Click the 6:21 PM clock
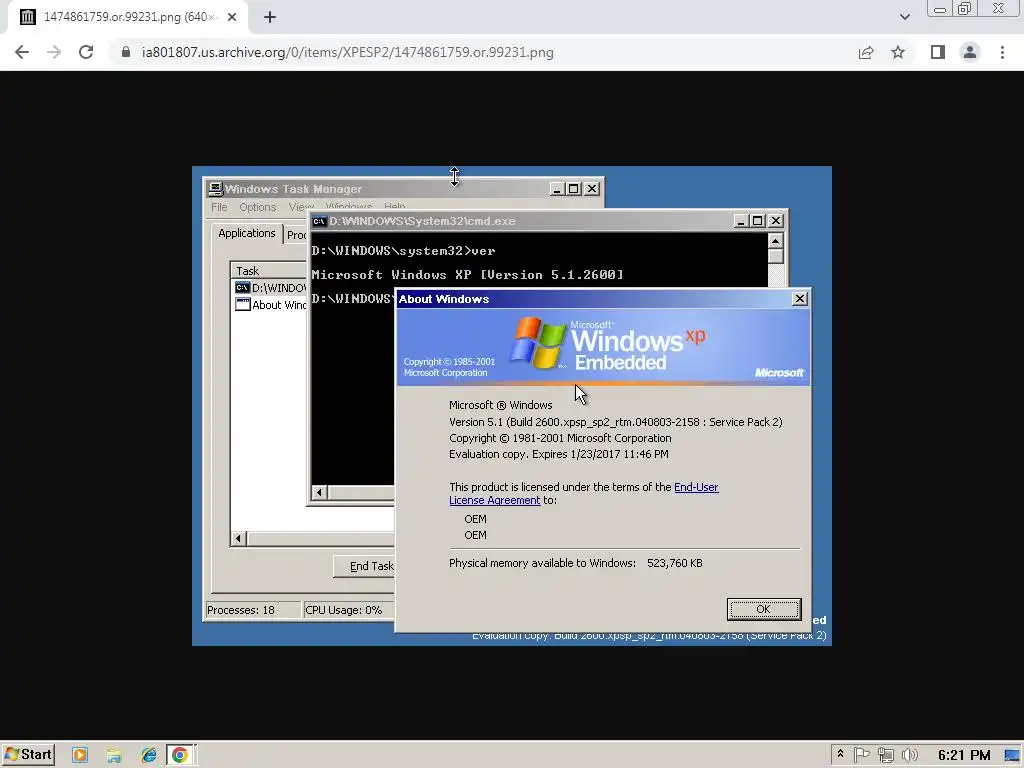The height and width of the screenshot is (768, 1024). tap(964, 755)
